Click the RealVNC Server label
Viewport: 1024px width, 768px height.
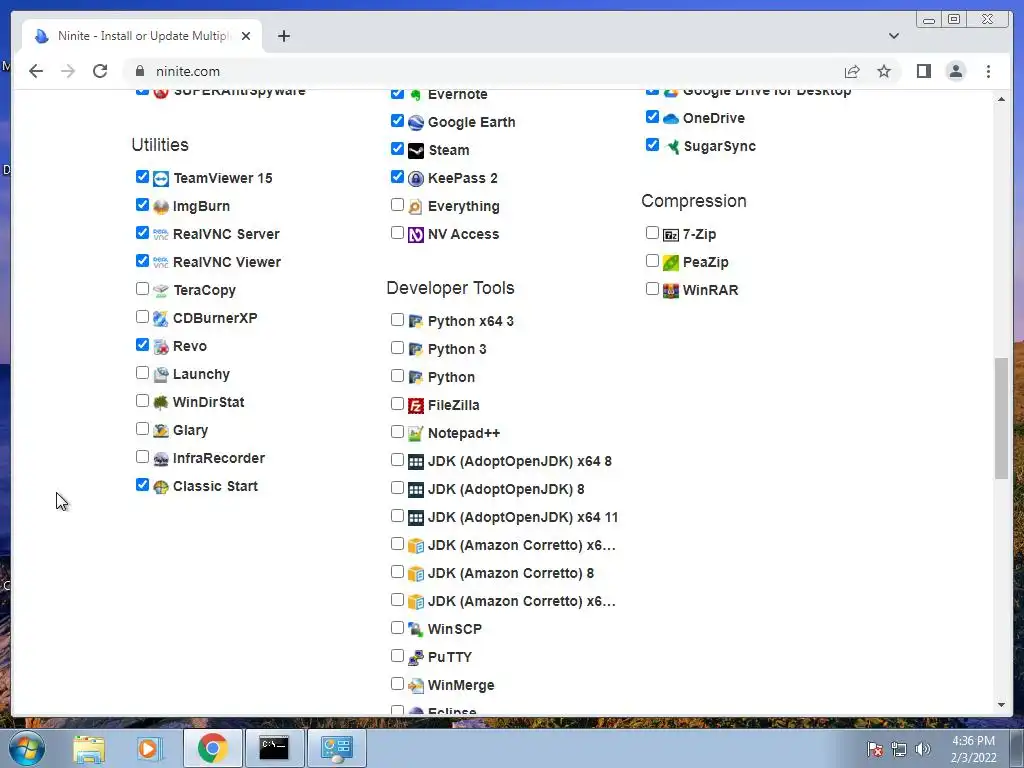(x=226, y=234)
